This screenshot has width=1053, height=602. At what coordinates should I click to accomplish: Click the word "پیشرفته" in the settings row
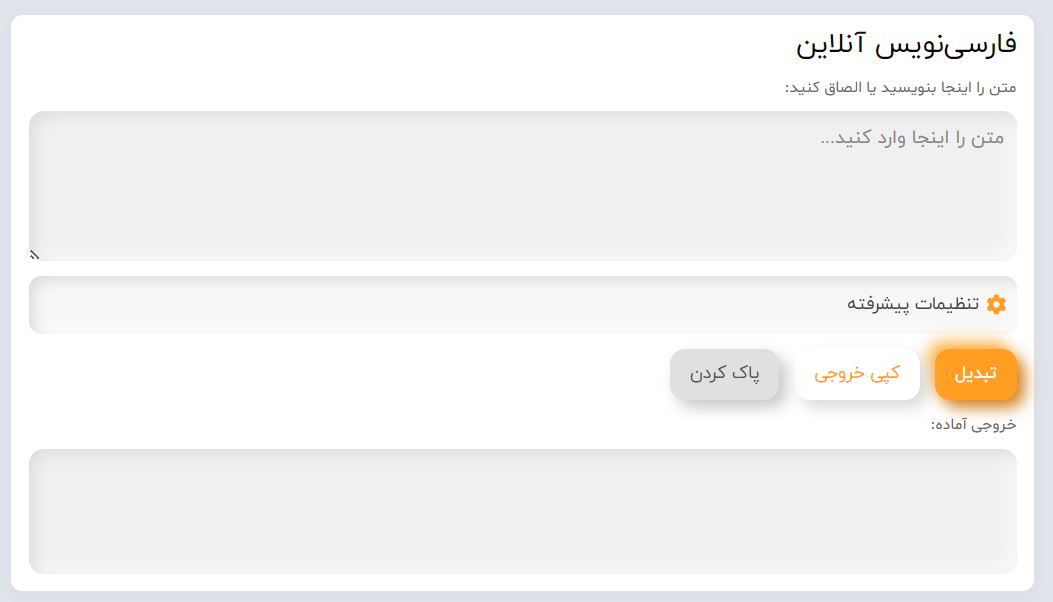click(x=877, y=304)
